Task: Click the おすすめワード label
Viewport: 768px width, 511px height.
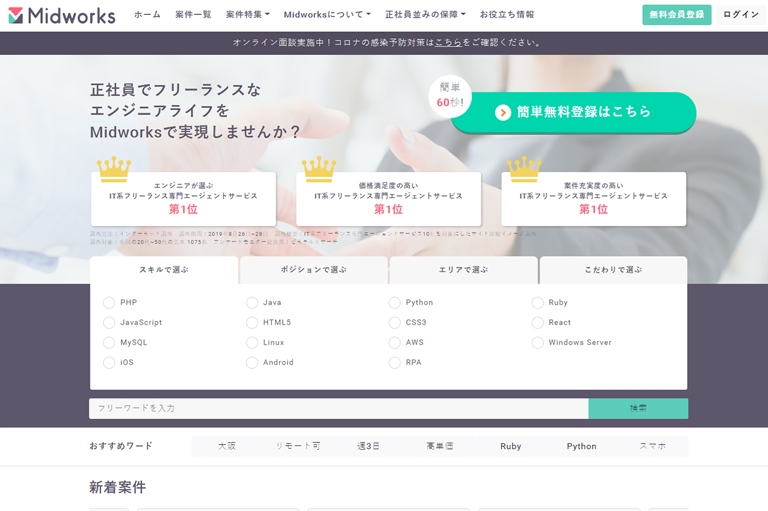Action: pyautogui.click(x=121, y=446)
